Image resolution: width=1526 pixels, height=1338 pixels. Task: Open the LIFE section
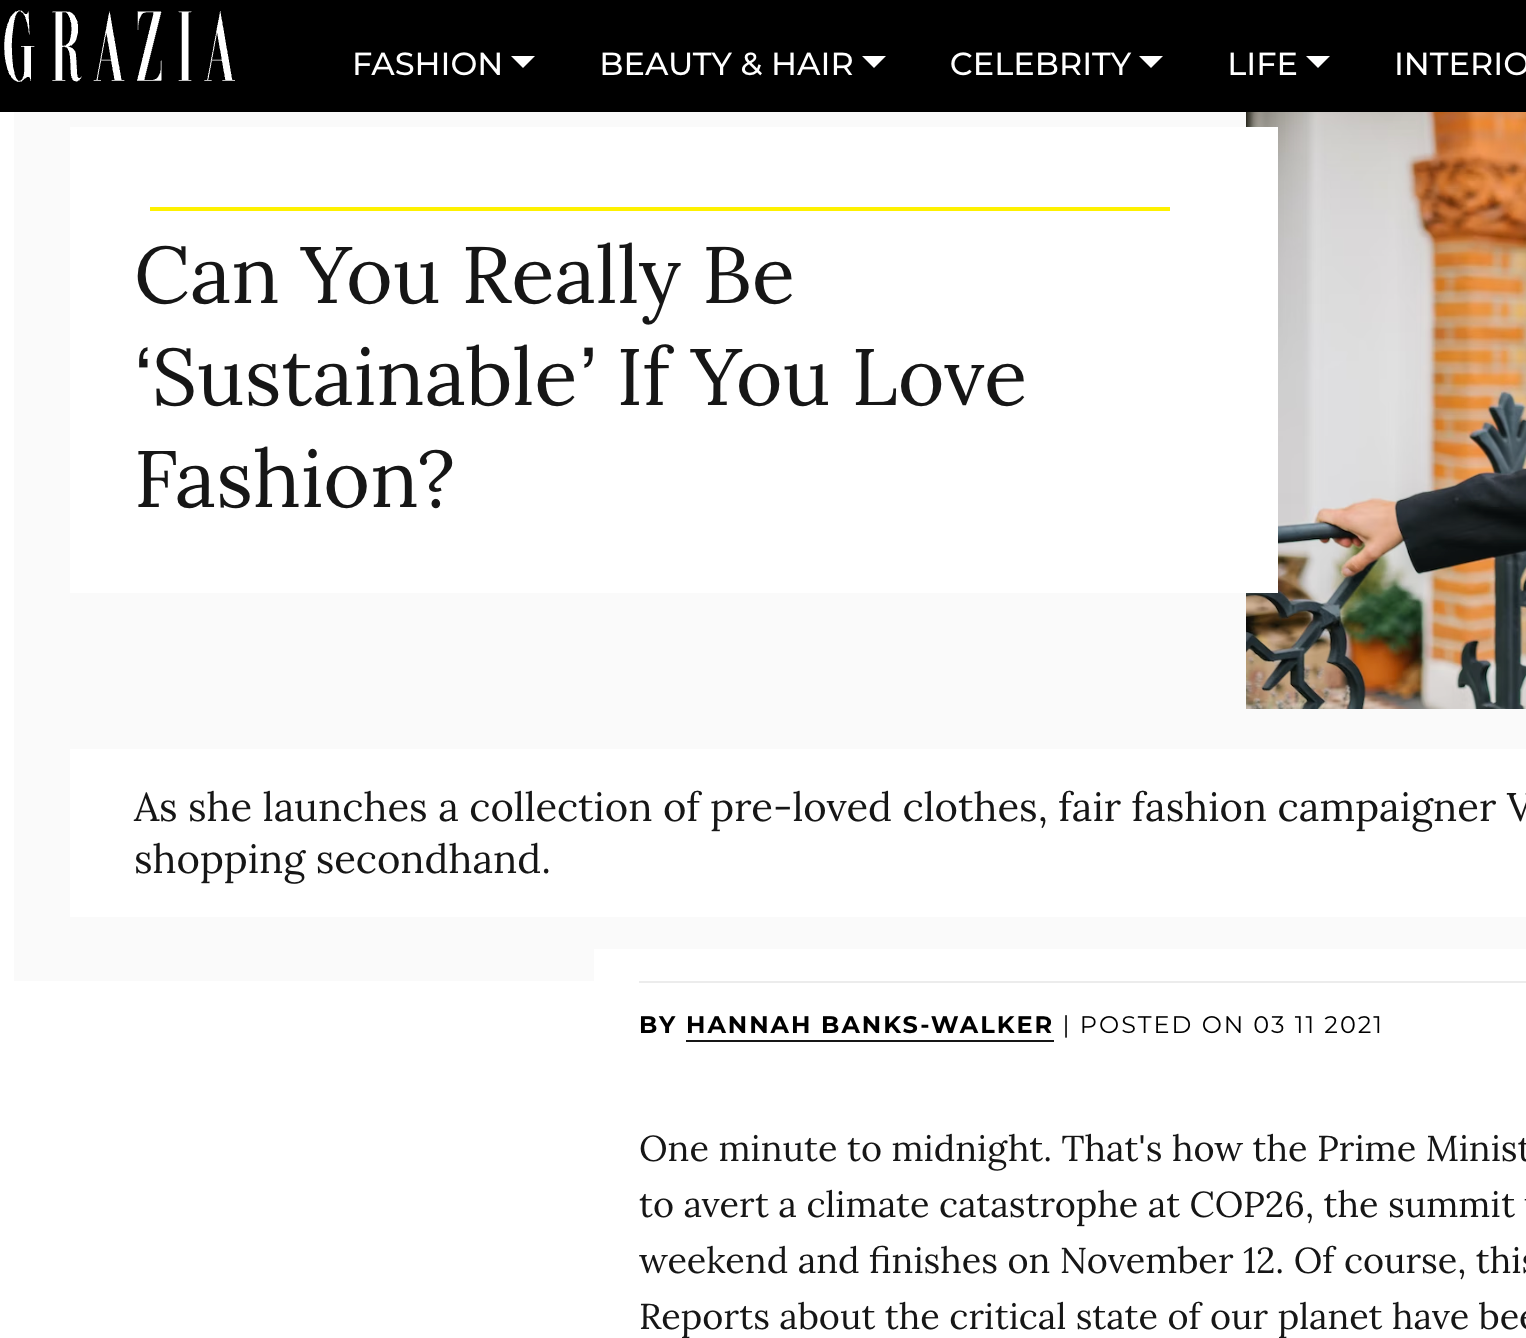click(x=1264, y=63)
